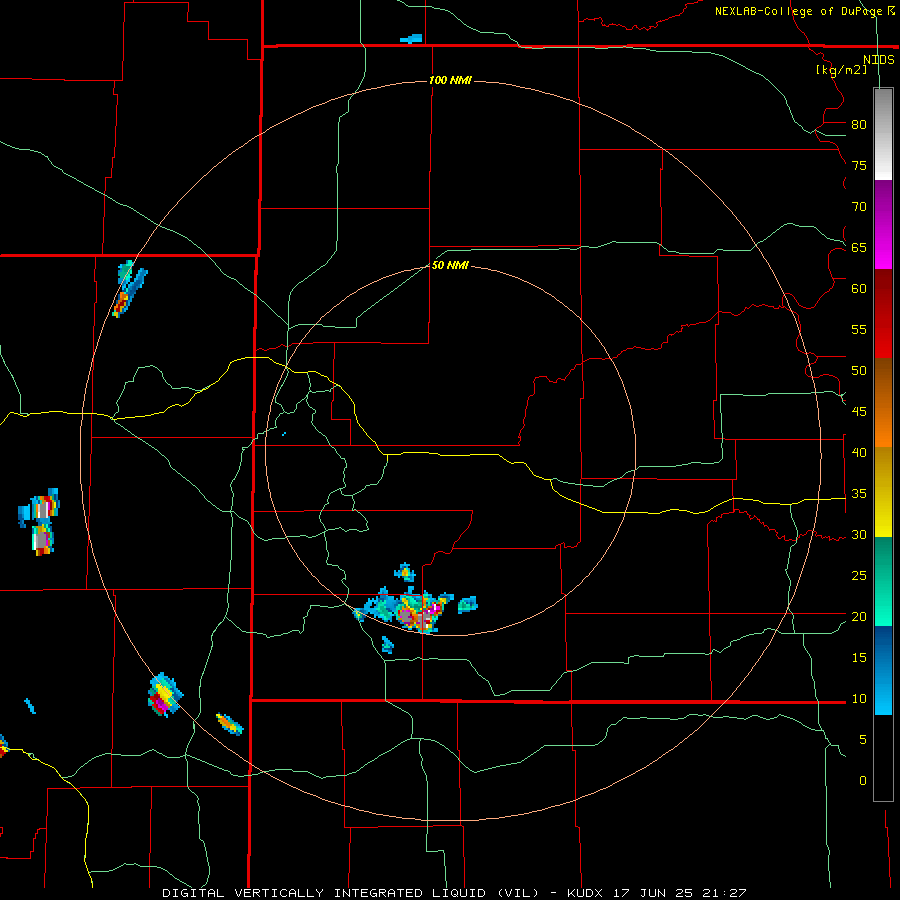
Task: Click the "17 JUN 25" date in caption
Action: (653, 893)
